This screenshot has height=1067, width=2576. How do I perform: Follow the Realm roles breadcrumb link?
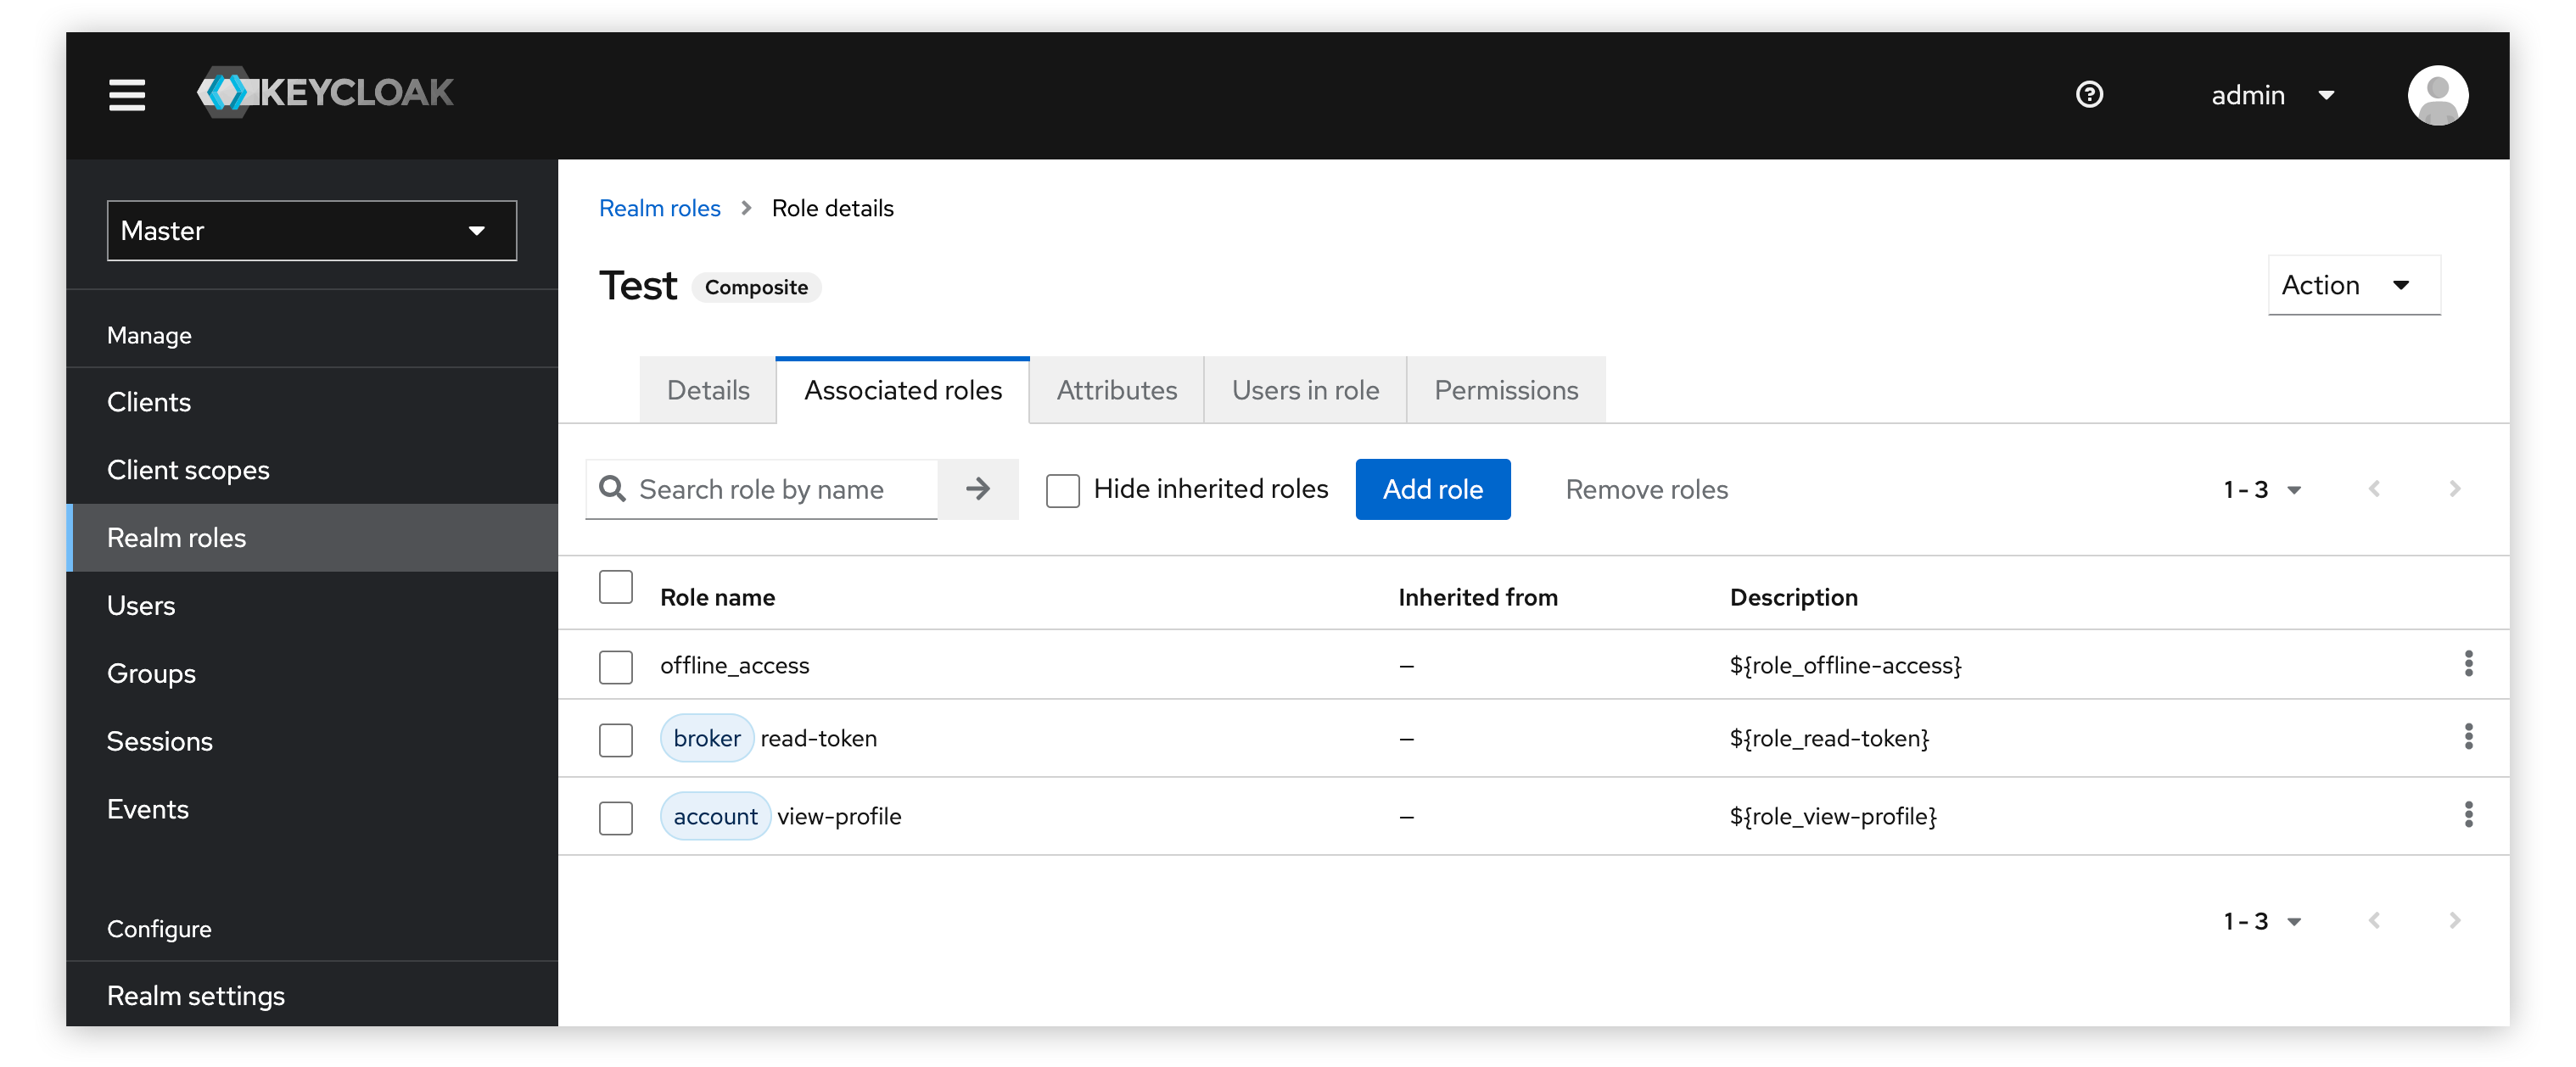click(659, 208)
